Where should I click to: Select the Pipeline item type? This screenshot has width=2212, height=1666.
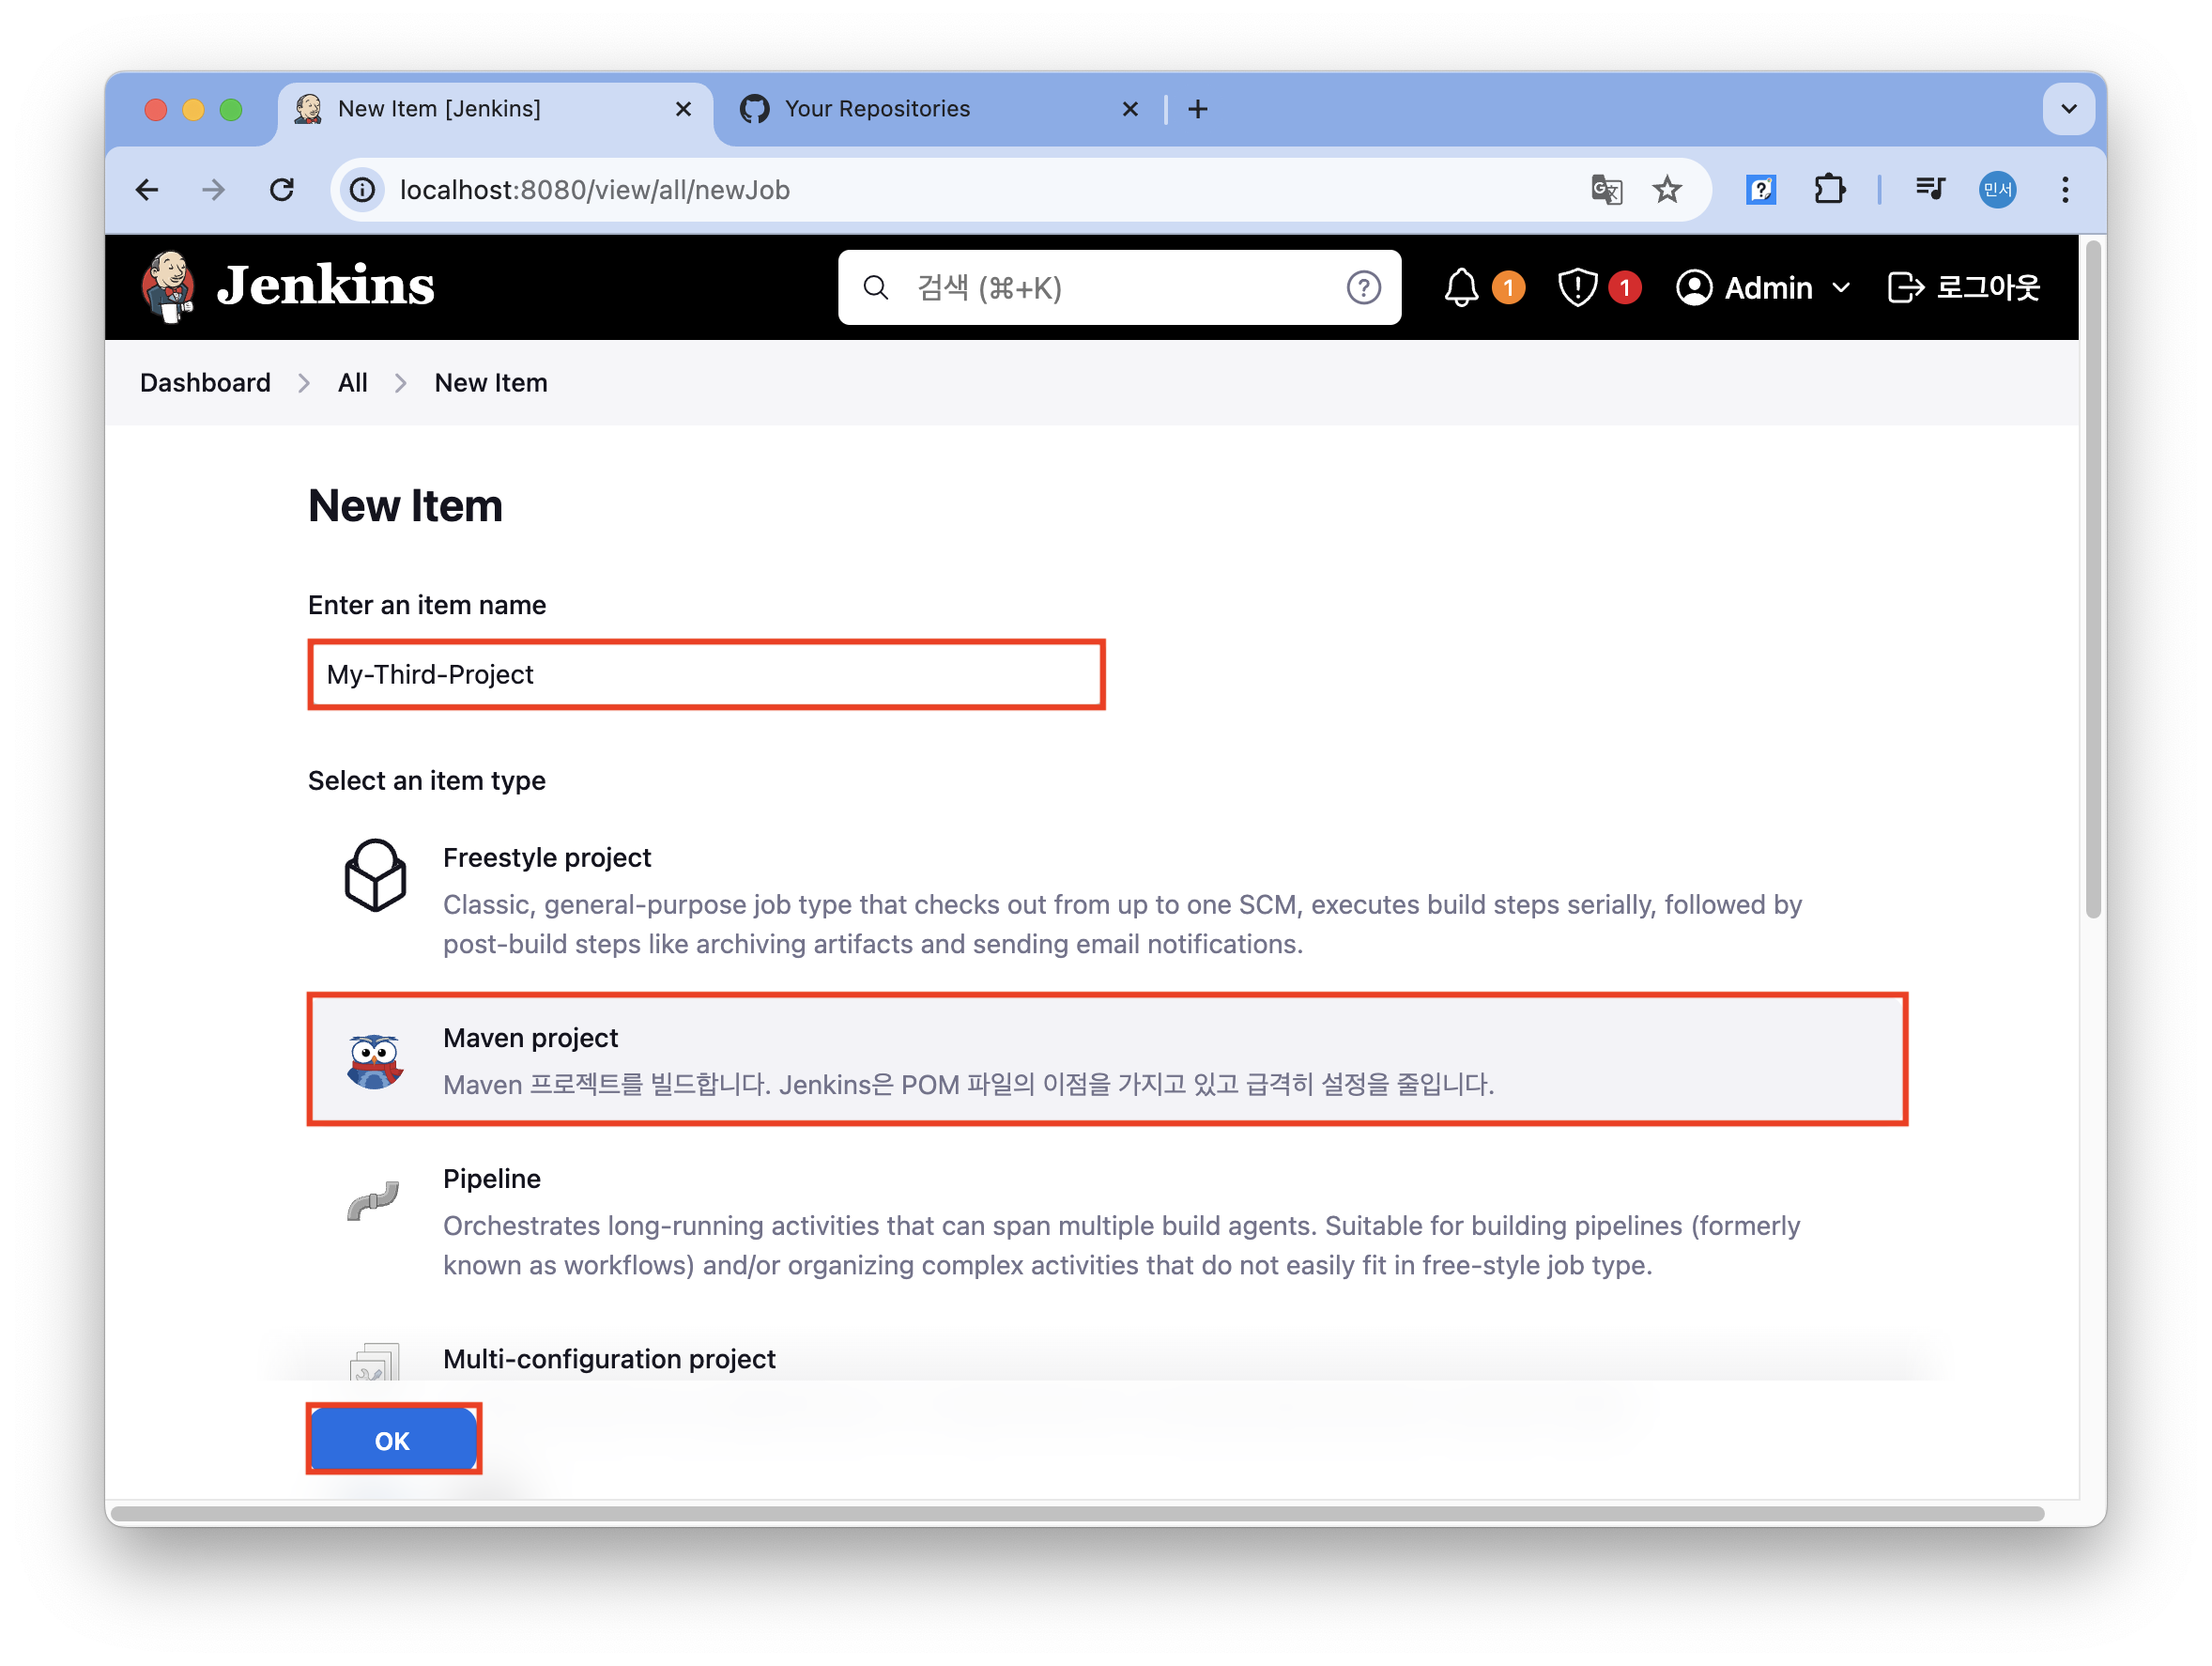point(491,1179)
